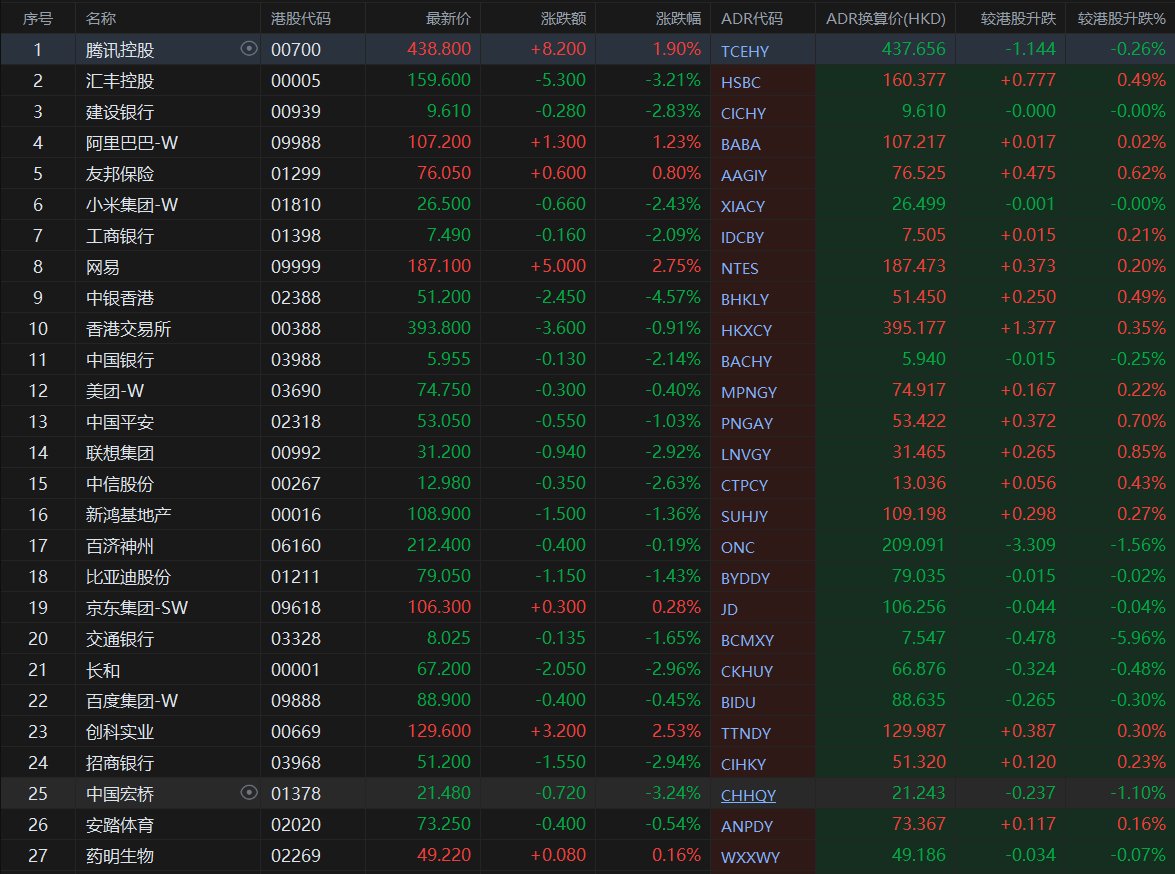Open the HSBC ADR code

tap(740, 82)
